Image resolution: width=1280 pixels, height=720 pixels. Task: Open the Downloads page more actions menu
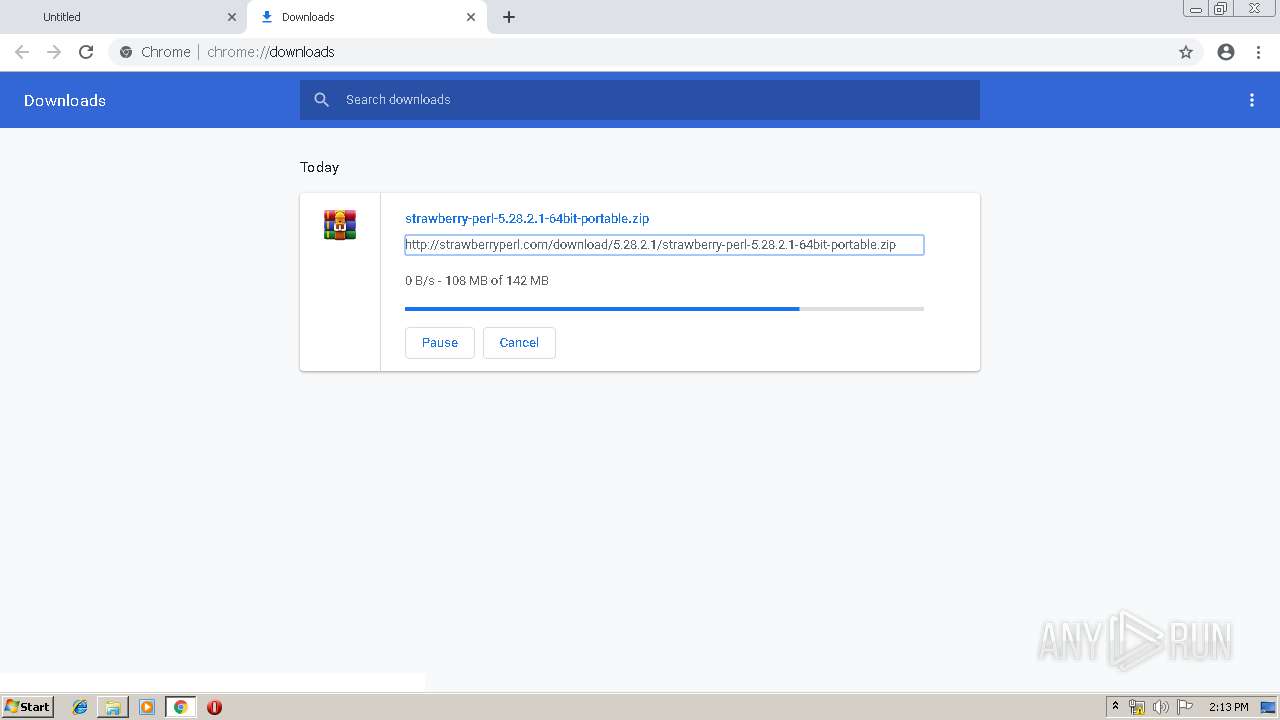coord(1252,100)
